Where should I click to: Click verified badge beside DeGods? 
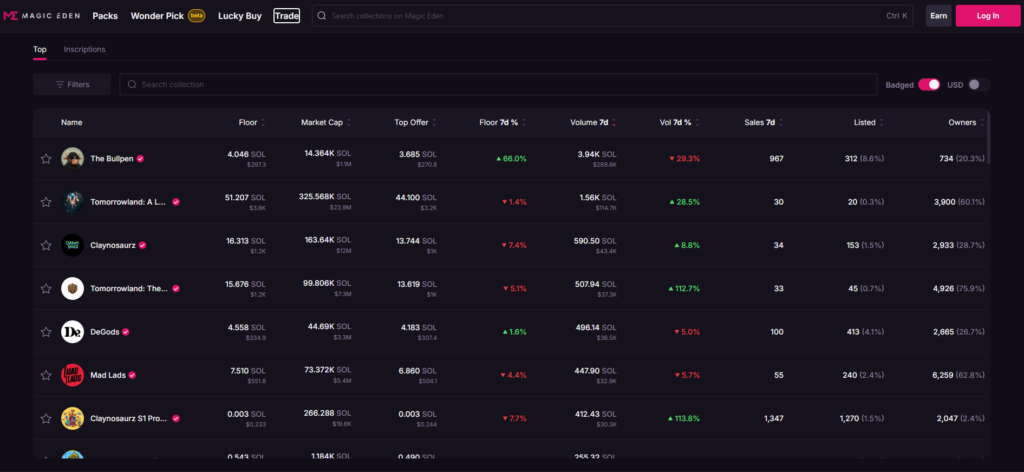[x=125, y=332]
